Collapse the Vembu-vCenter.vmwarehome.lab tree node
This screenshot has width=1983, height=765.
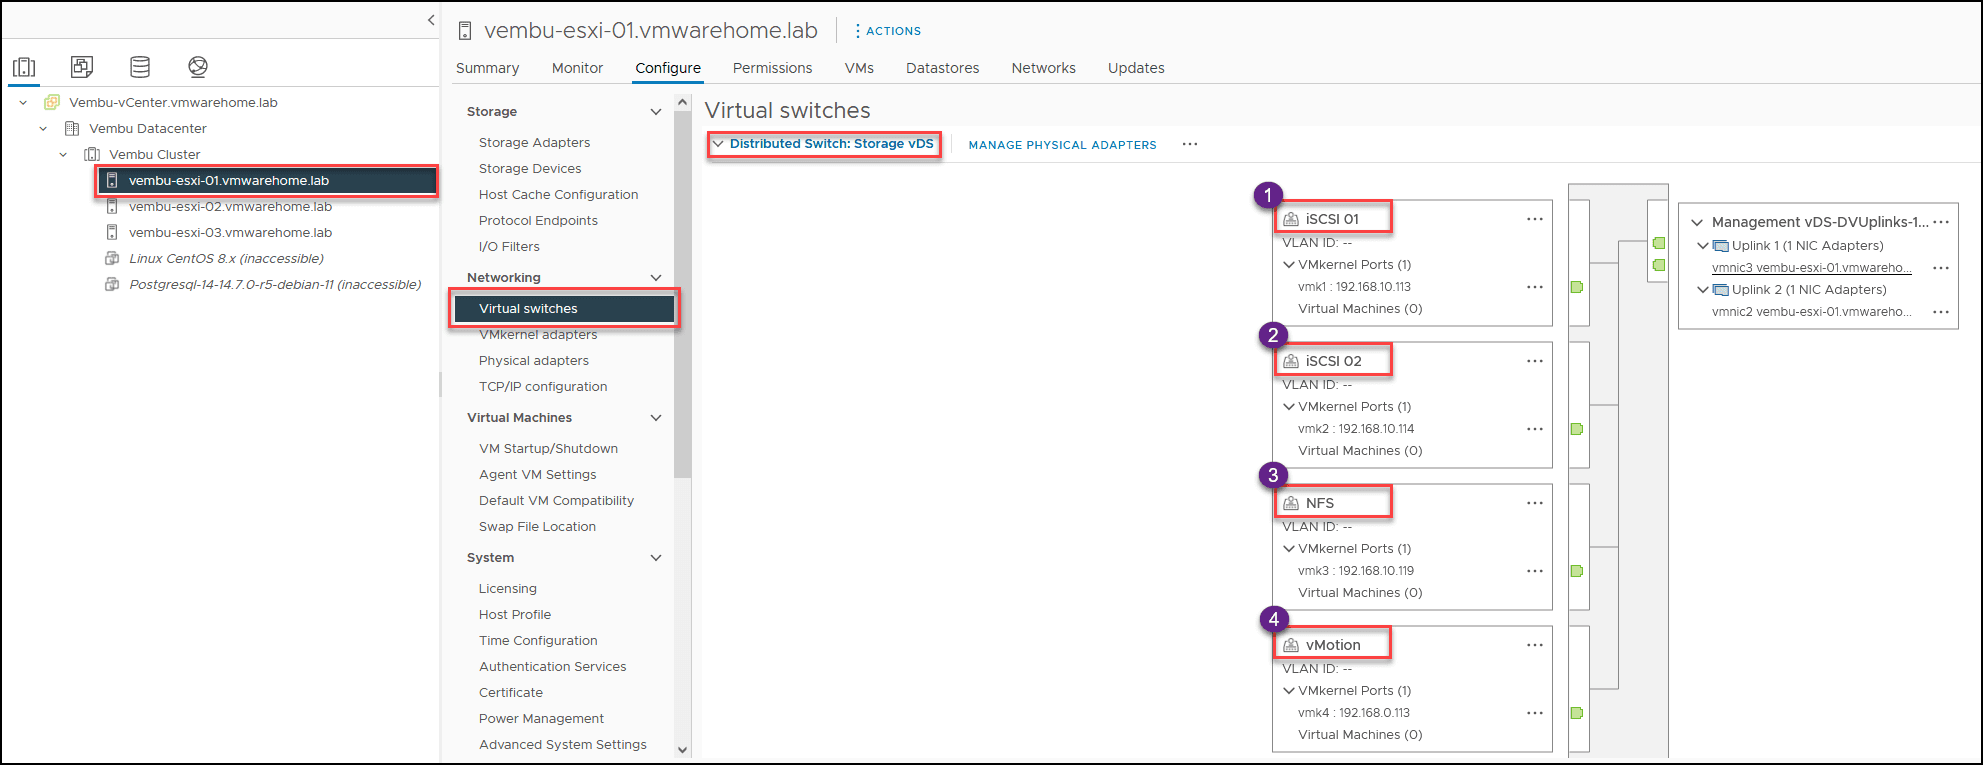click(x=23, y=102)
